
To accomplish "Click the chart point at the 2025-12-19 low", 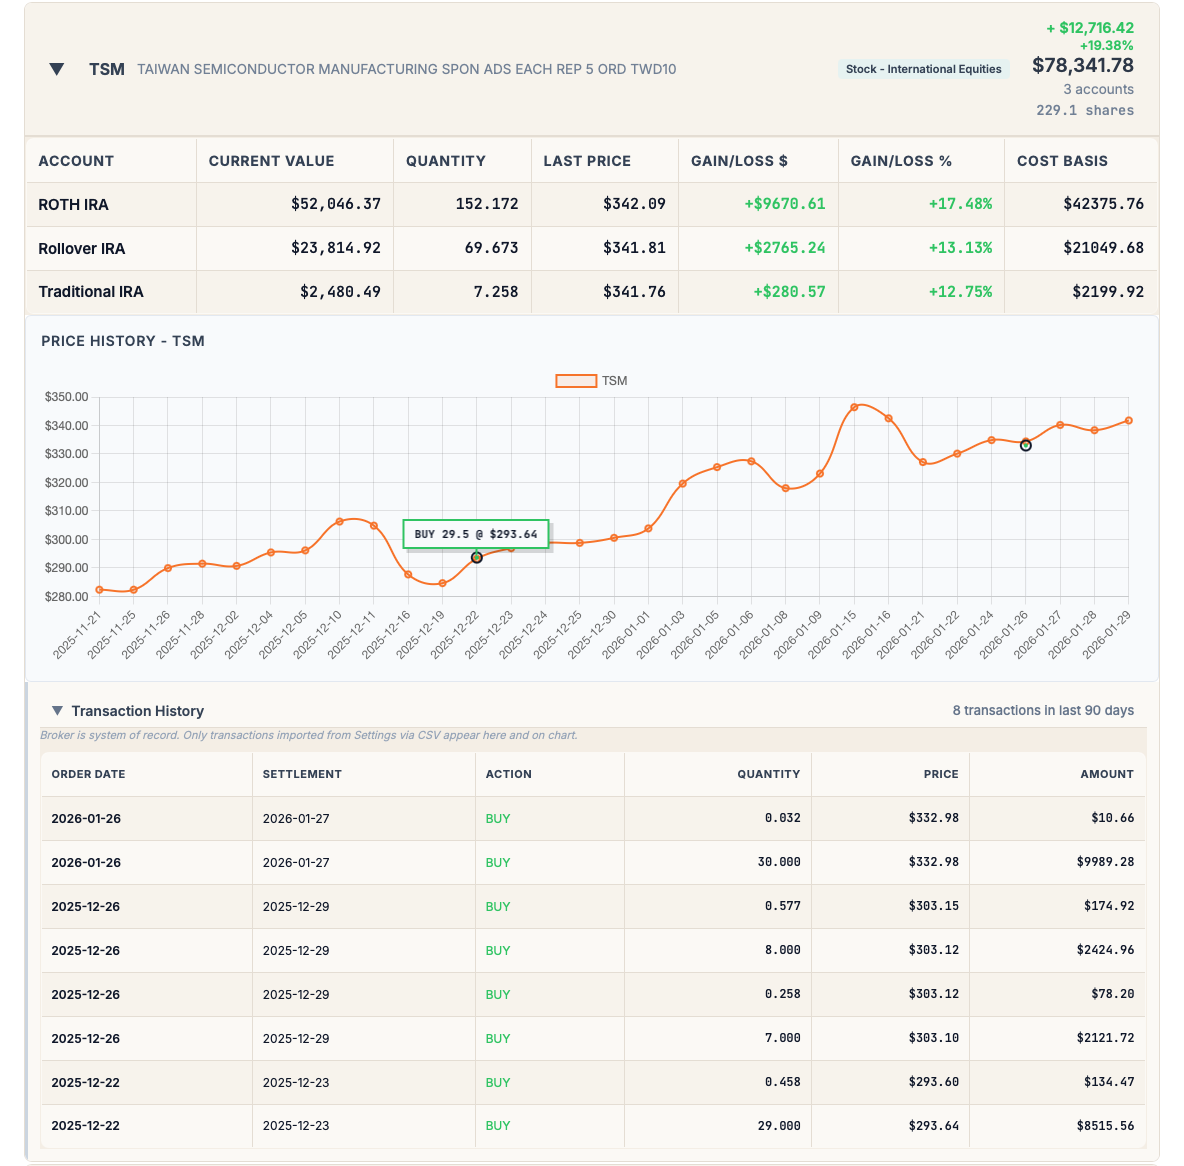I will pos(442,583).
